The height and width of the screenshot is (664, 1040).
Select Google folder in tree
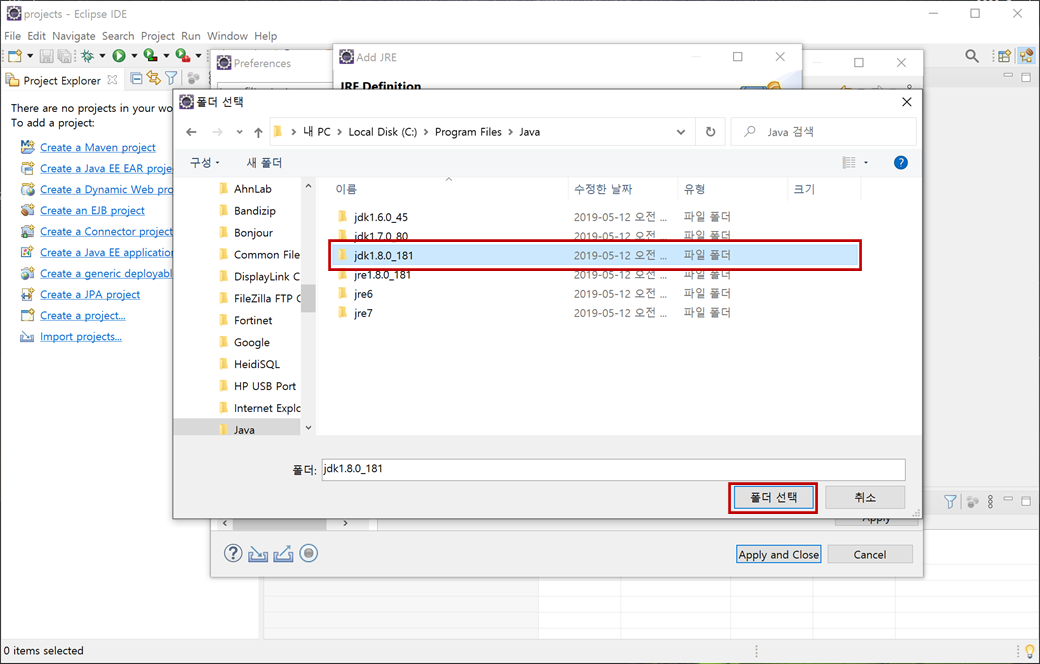pos(251,342)
